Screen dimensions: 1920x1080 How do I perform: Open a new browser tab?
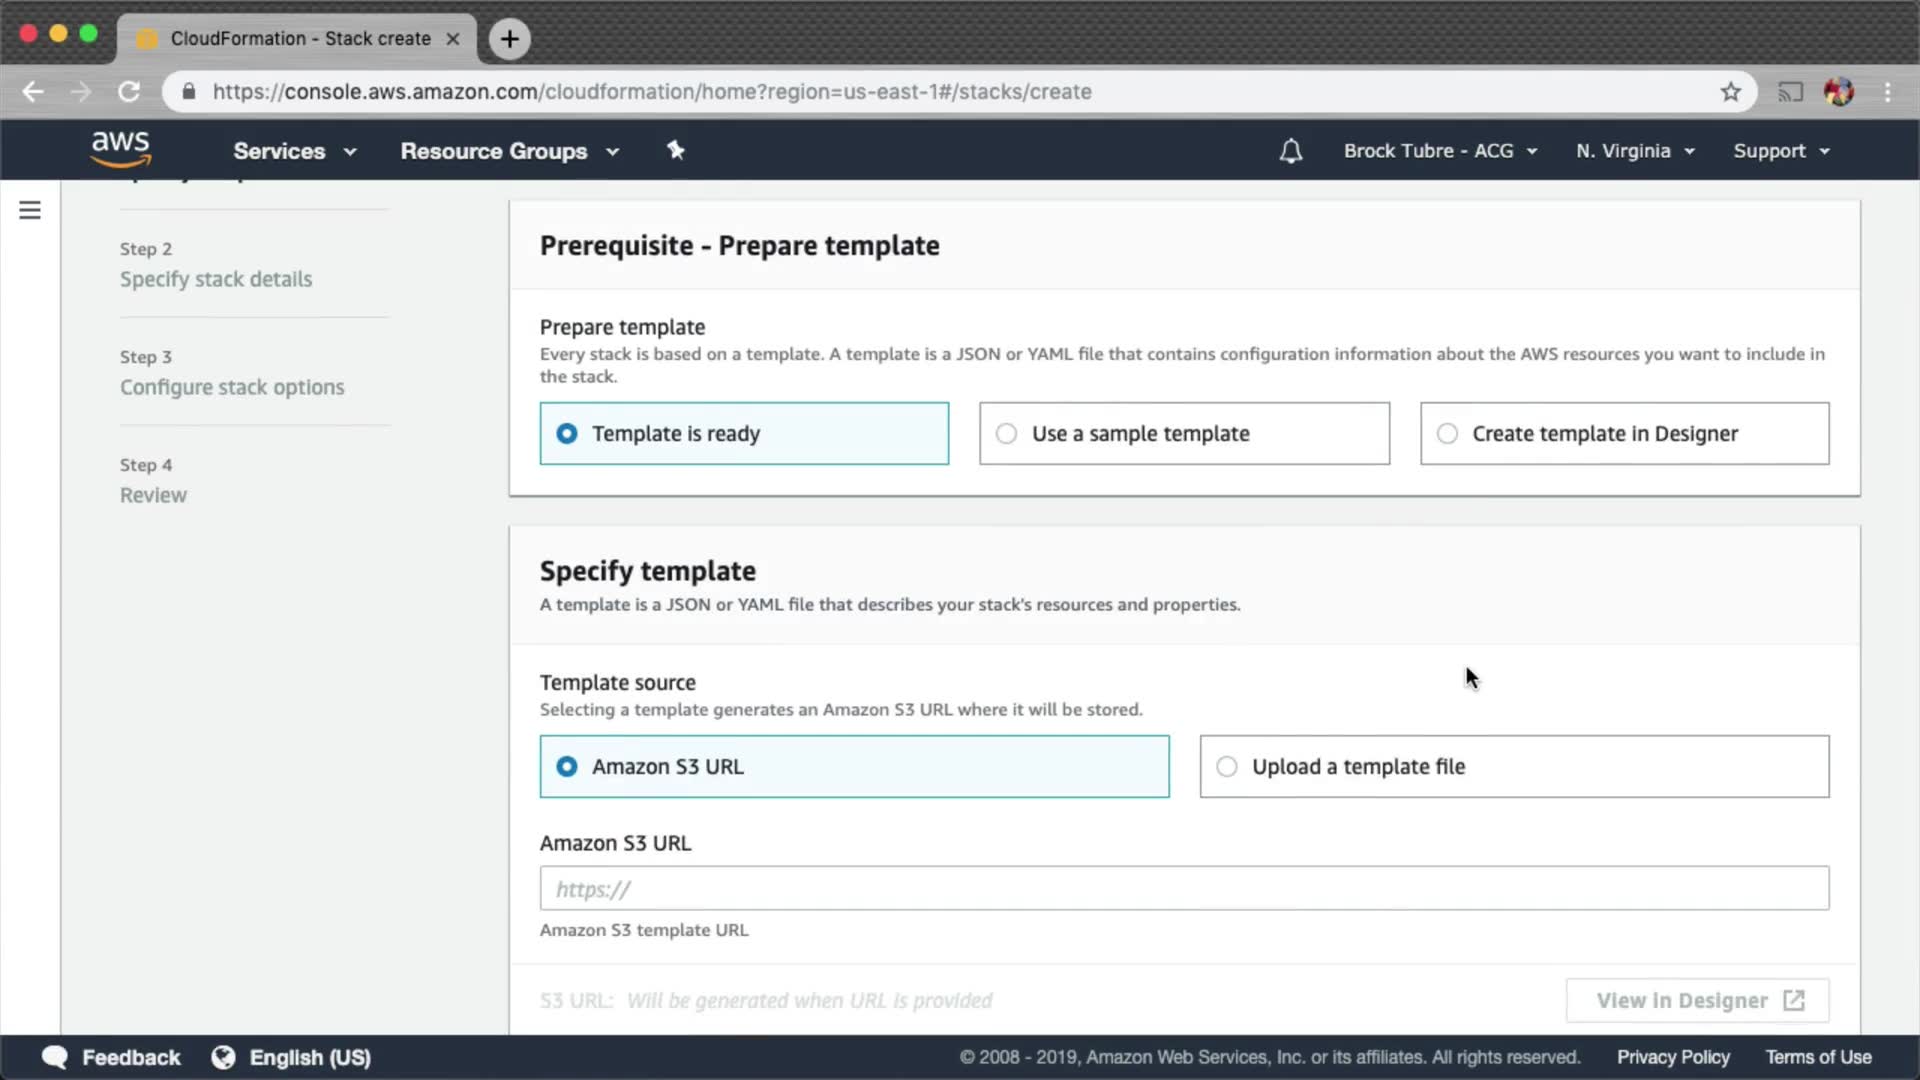tap(510, 39)
